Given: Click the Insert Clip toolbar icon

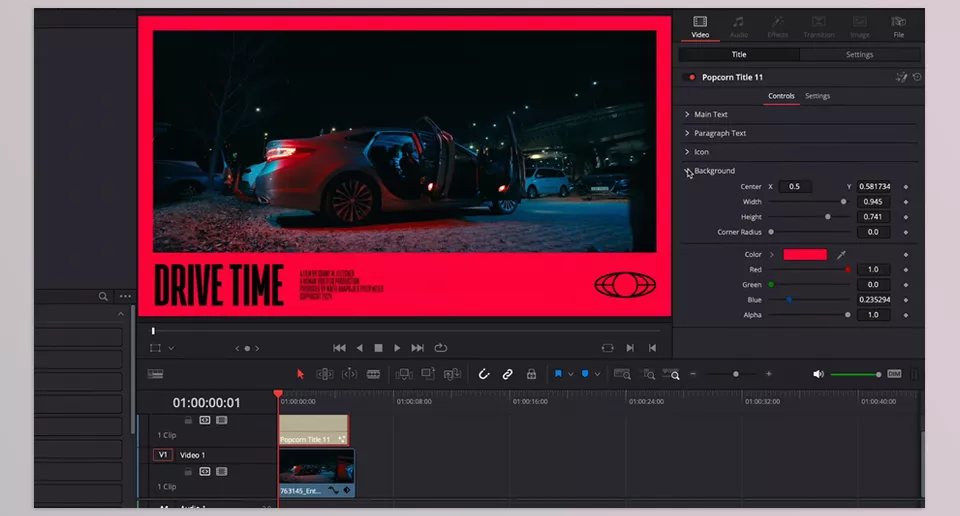Looking at the screenshot, I should coord(404,374).
